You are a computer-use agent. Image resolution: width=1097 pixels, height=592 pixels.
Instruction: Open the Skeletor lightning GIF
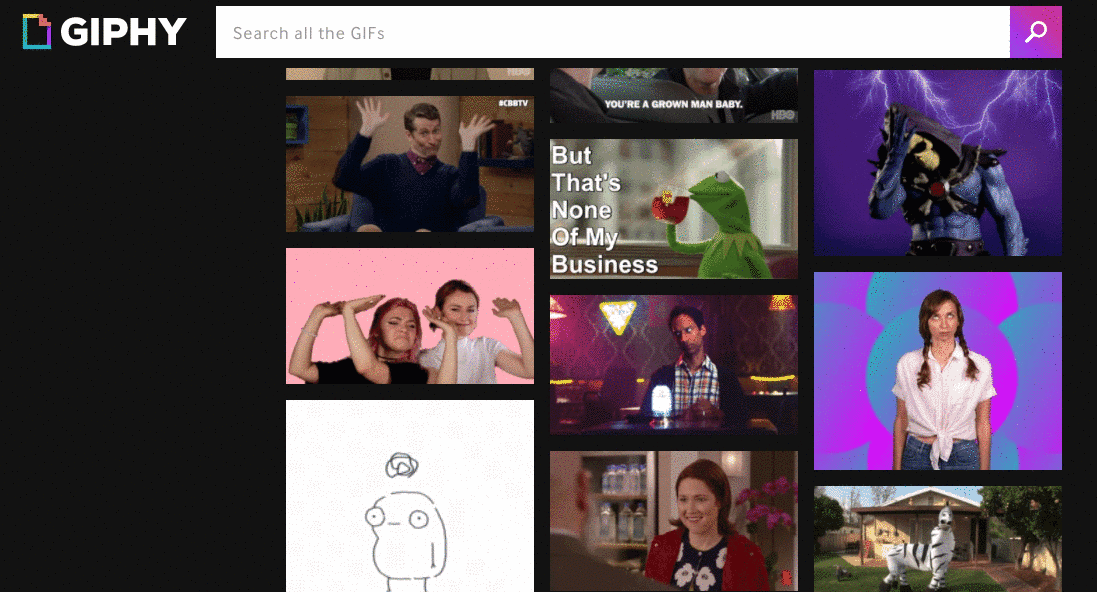(937, 162)
